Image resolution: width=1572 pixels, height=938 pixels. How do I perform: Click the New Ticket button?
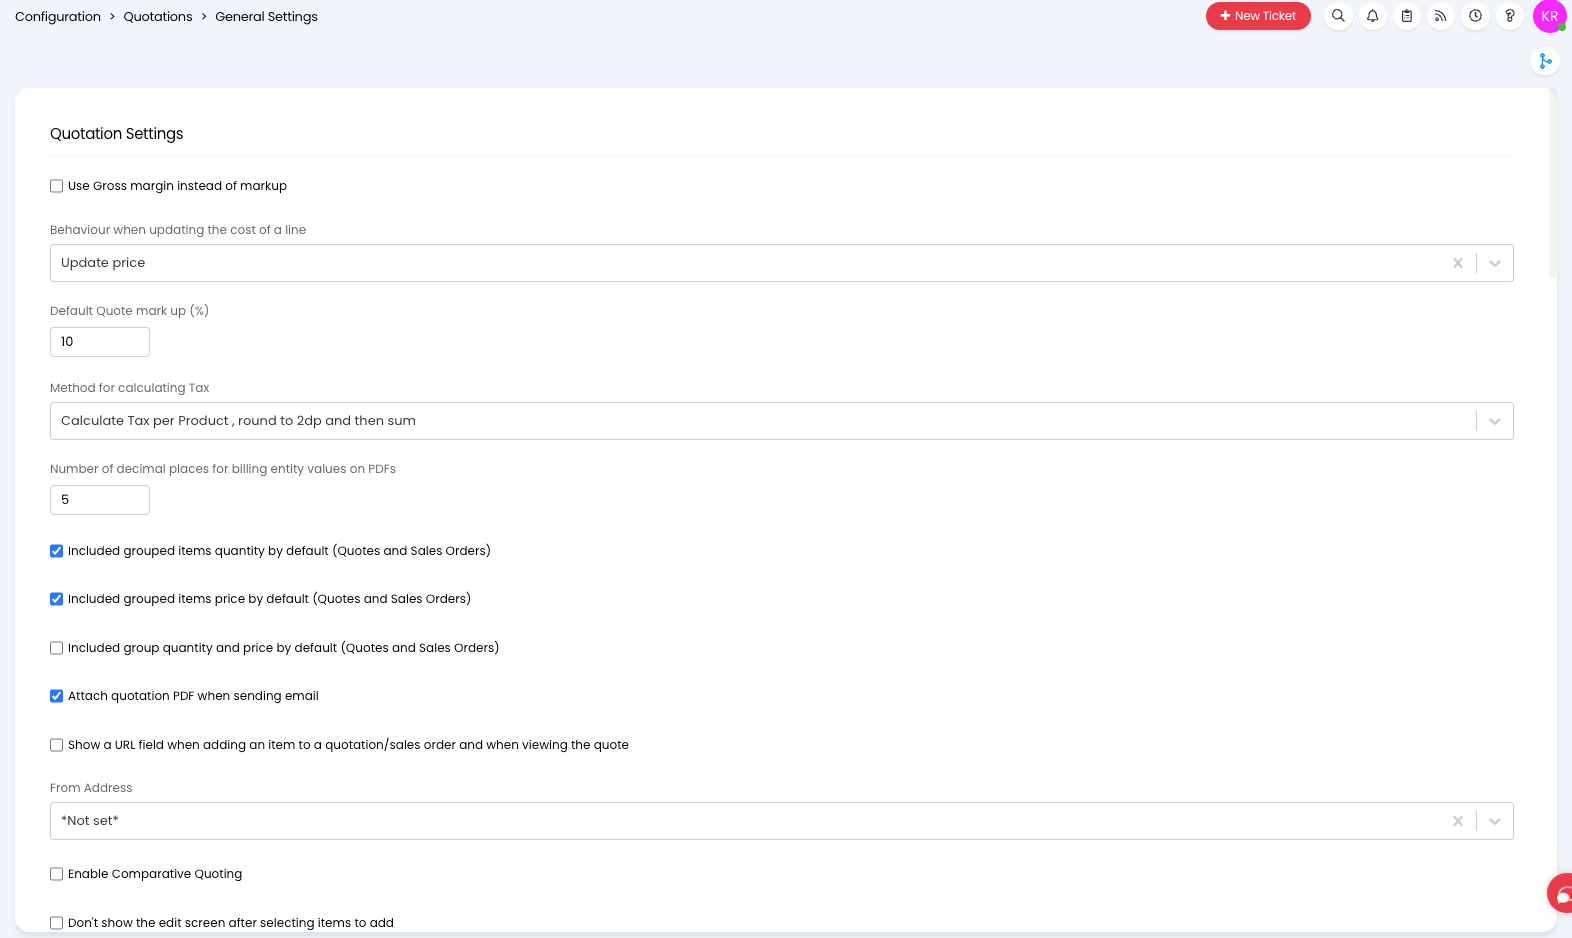pyautogui.click(x=1258, y=16)
